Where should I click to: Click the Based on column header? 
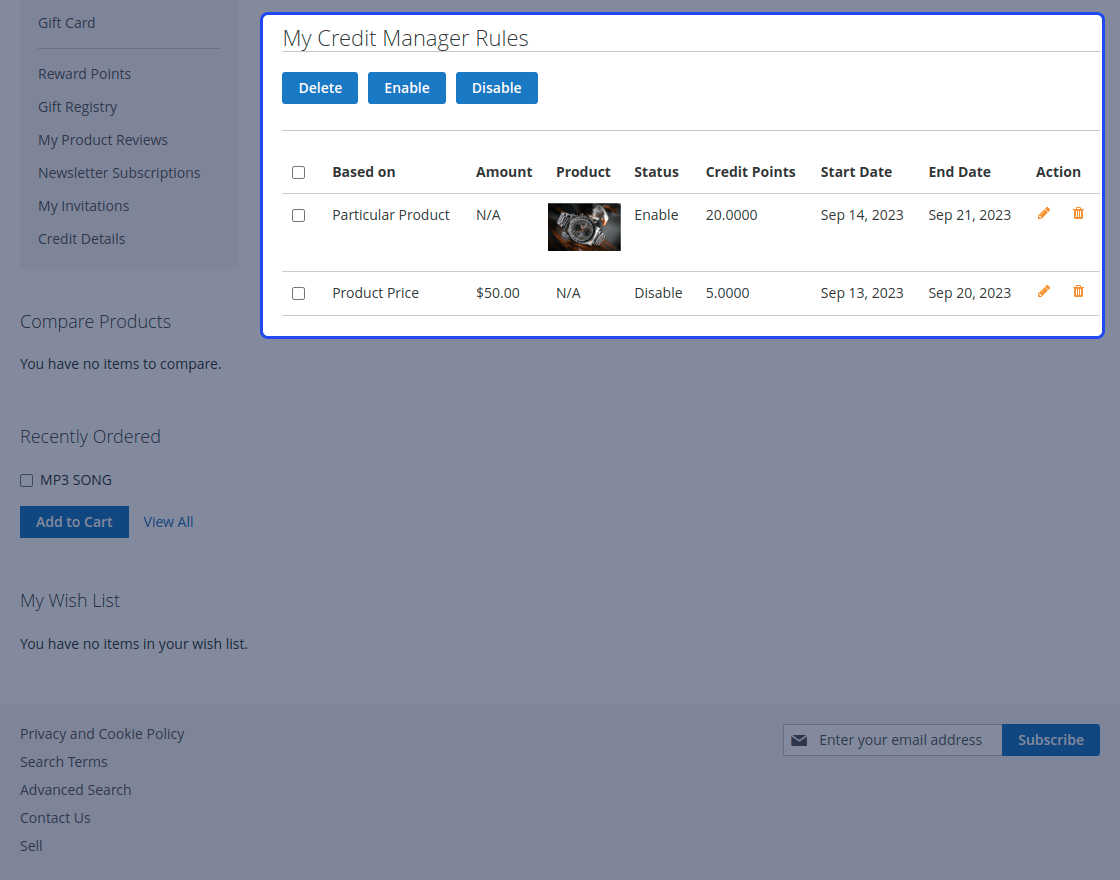click(x=364, y=172)
